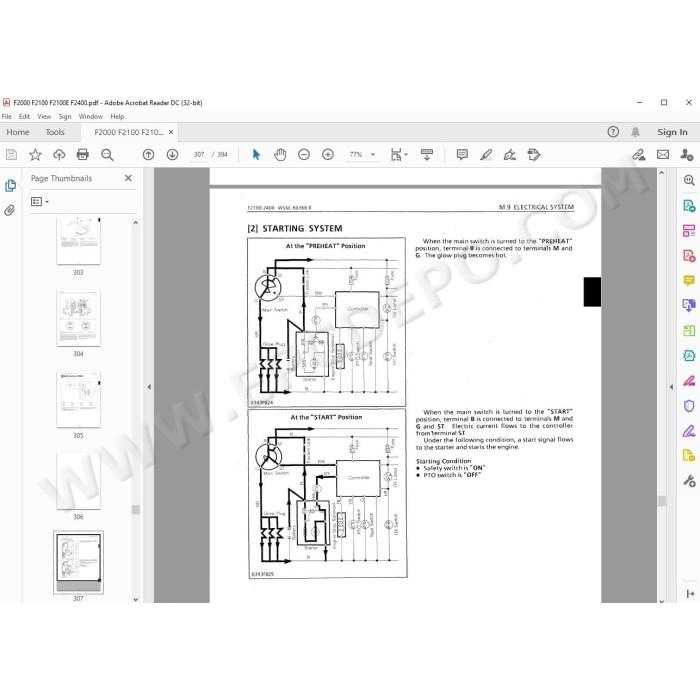
Task: Click the document vertical scrollbar thumb
Action: (662, 501)
